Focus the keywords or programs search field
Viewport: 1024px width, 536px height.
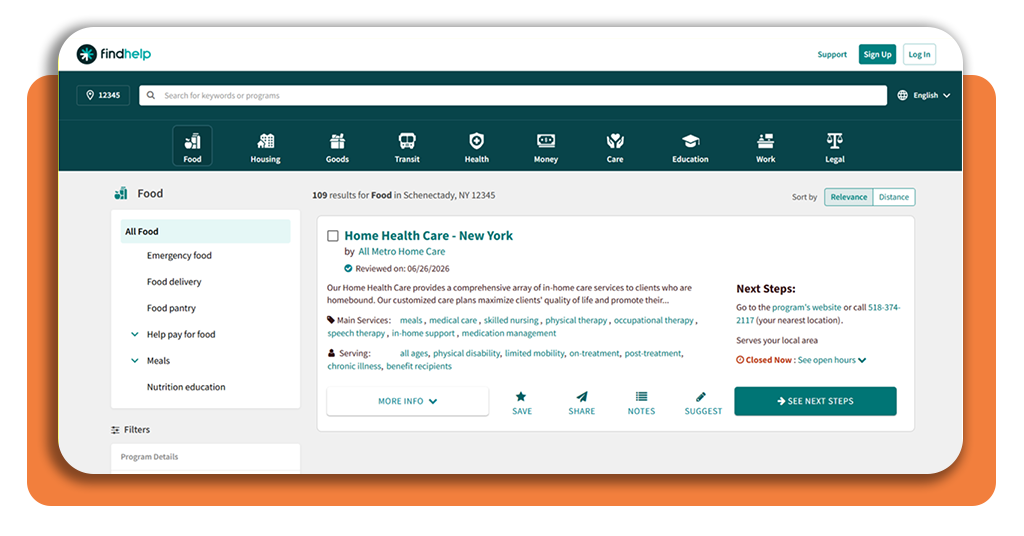pos(513,95)
